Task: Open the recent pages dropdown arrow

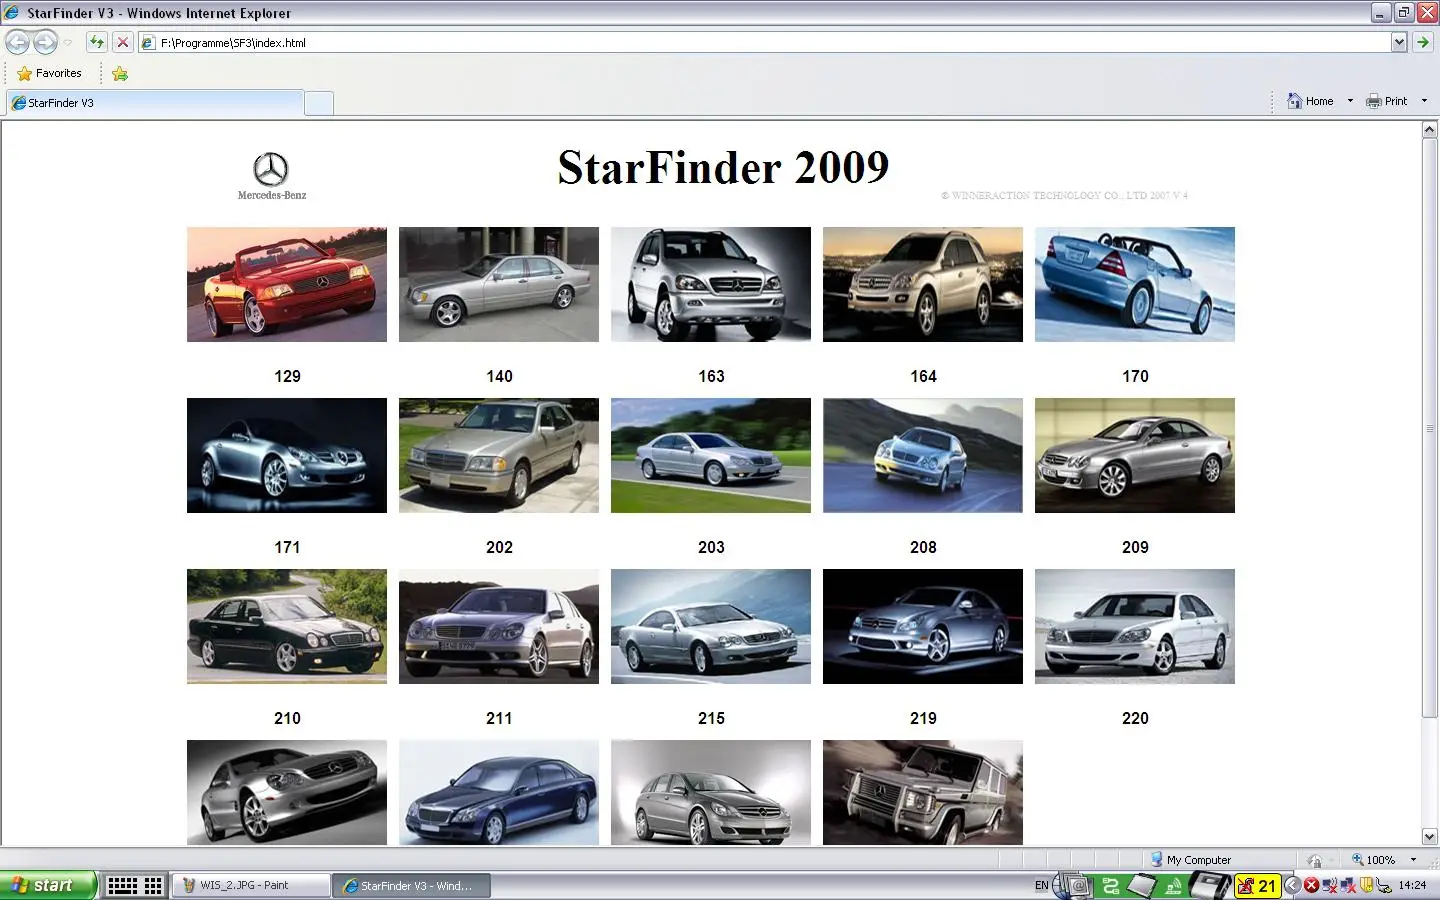Action: 67,43
